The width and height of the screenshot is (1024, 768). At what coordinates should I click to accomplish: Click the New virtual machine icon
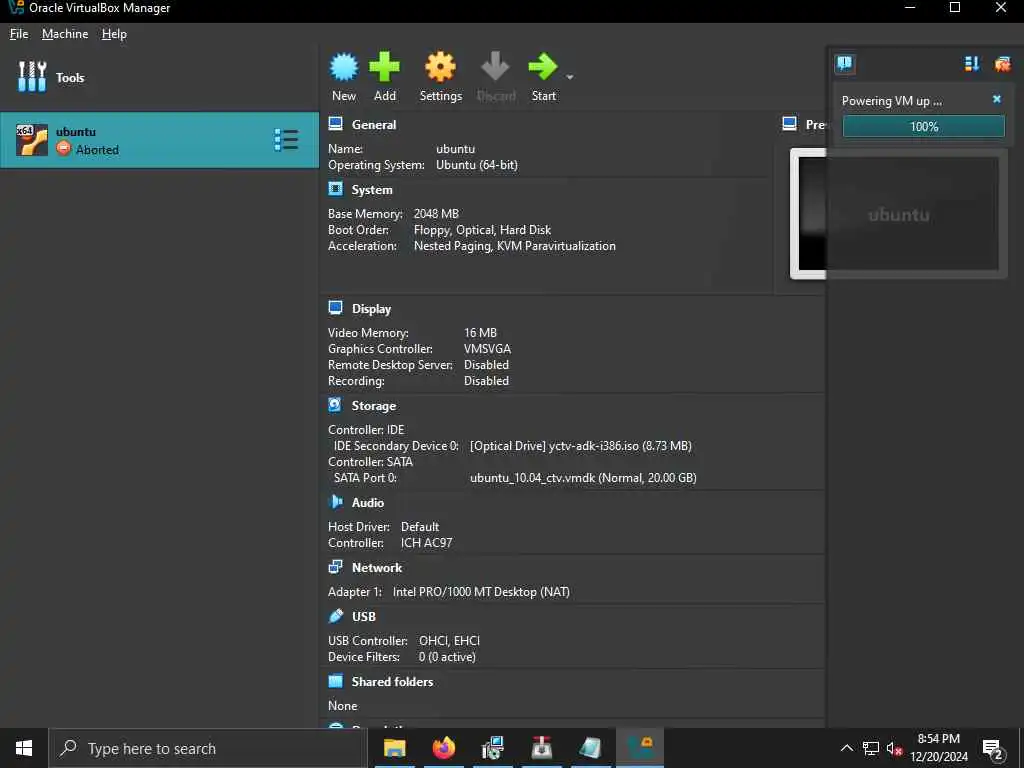pyautogui.click(x=344, y=67)
